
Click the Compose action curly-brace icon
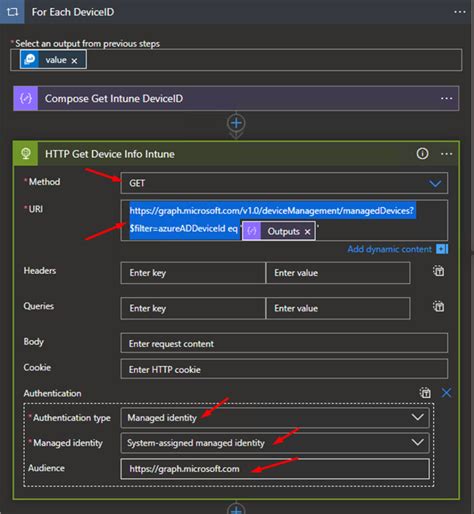pos(26,99)
